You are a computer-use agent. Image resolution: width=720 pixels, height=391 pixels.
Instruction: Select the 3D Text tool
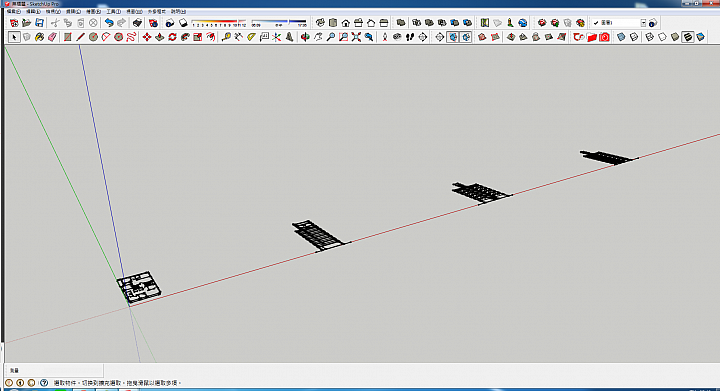[x=289, y=37]
